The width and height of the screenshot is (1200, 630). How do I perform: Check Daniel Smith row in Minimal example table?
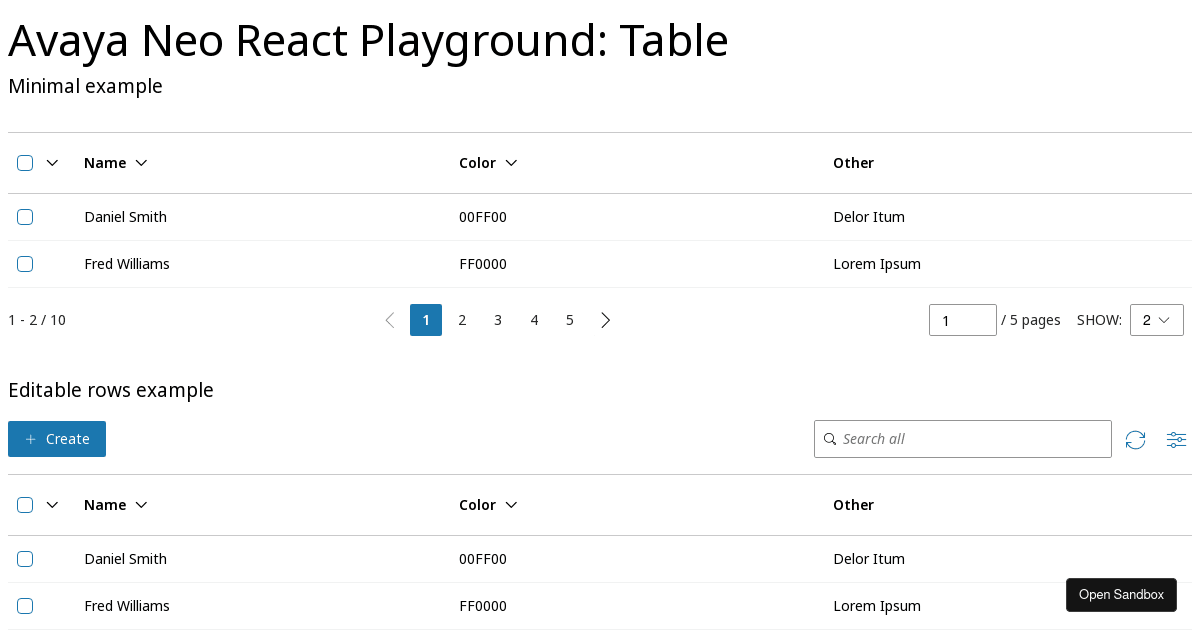[25, 217]
